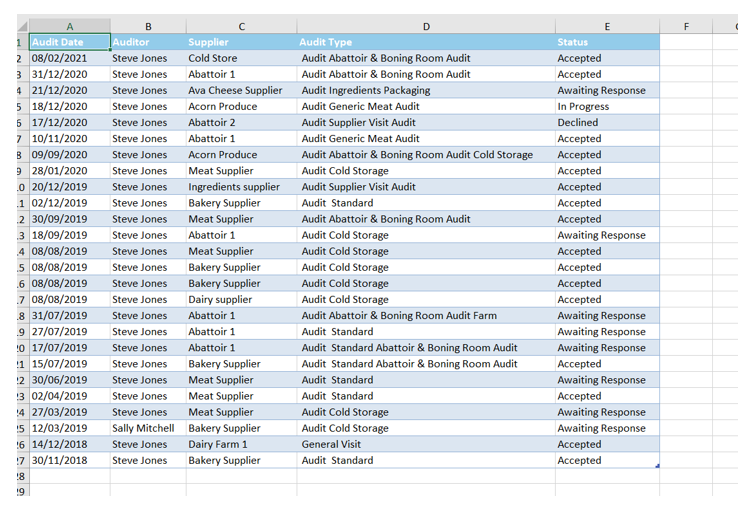Click the 'Audit Date' header cell

click(70, 42)
